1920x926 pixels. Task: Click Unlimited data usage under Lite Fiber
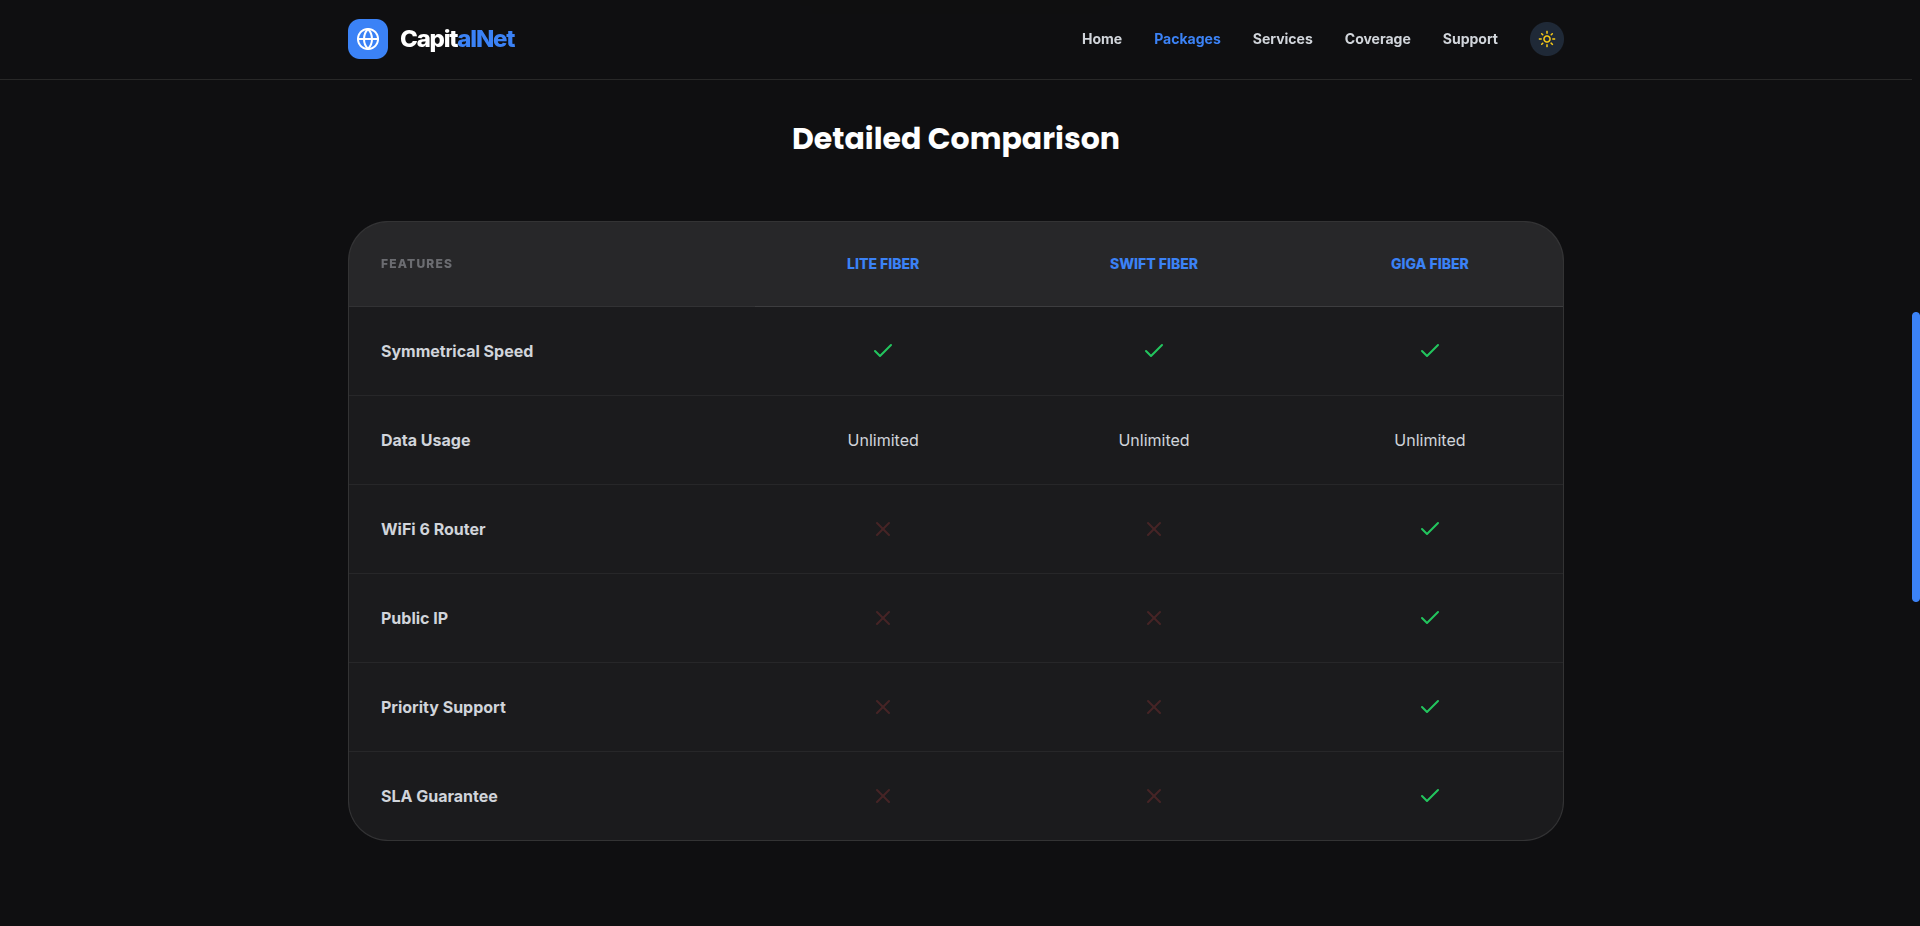[x=883, y=440]
